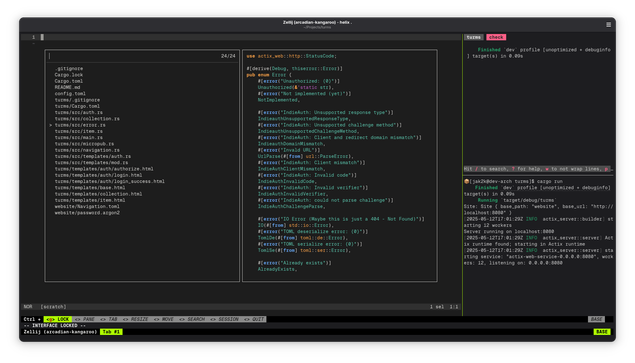This screenshot has height=363, width=635.
Task: Click the gray BASE label in Ctrl row
Action: 596,319
